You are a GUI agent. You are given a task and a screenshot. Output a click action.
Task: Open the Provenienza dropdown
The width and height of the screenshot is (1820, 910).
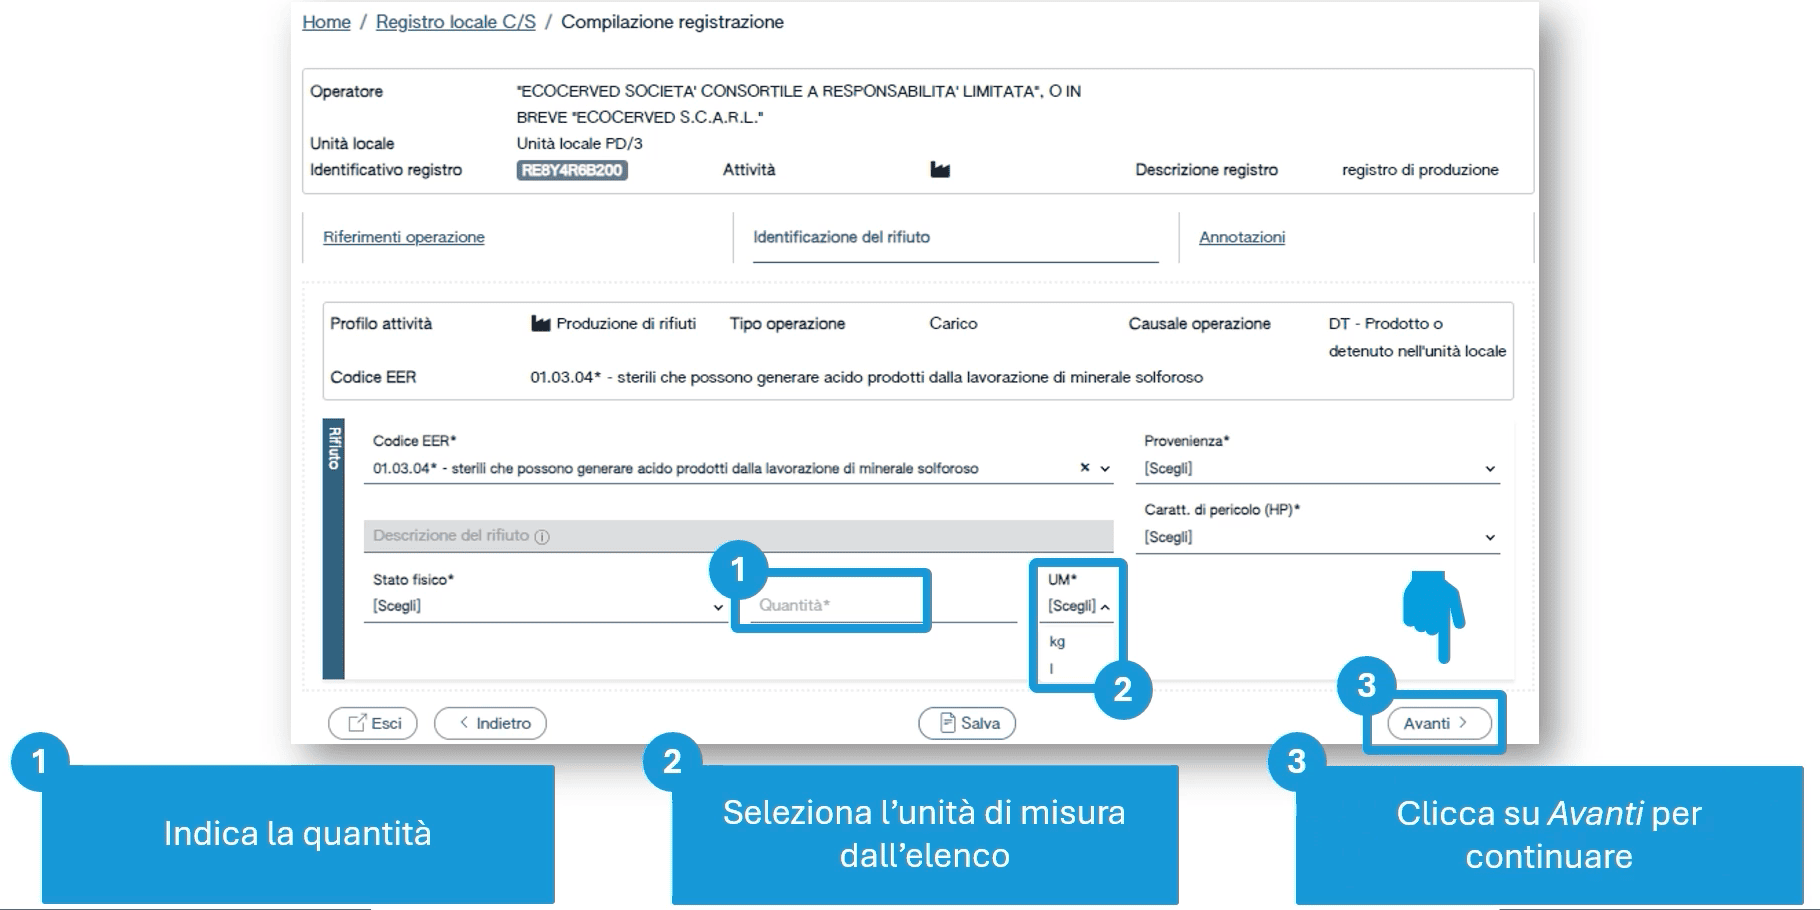tap(1318, 468)
